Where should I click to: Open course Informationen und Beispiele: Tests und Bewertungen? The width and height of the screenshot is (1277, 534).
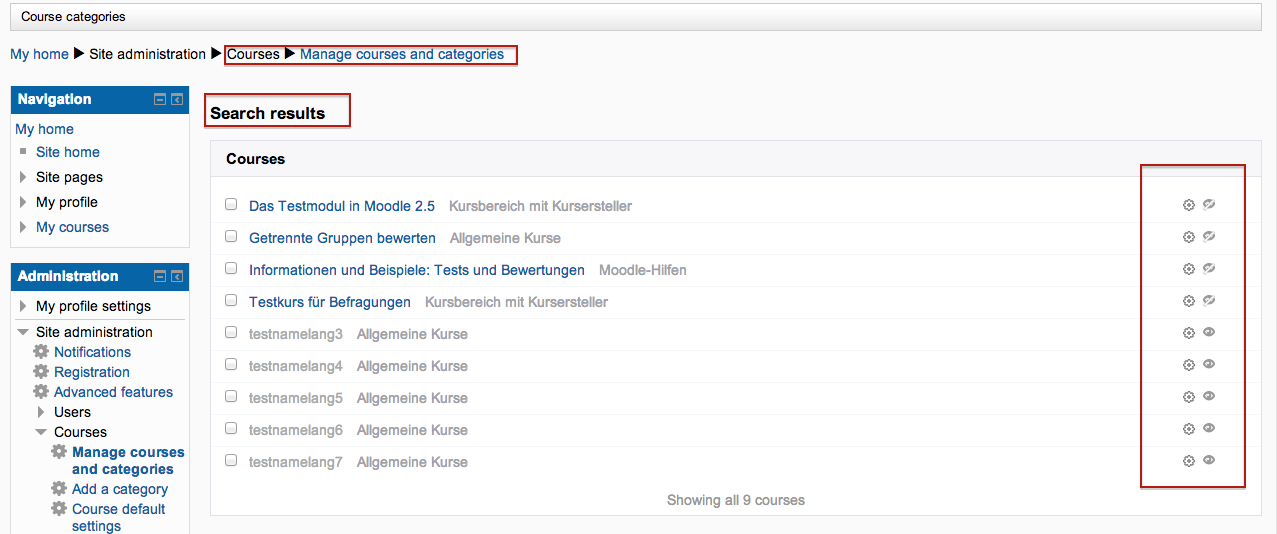tap(417, 270)
